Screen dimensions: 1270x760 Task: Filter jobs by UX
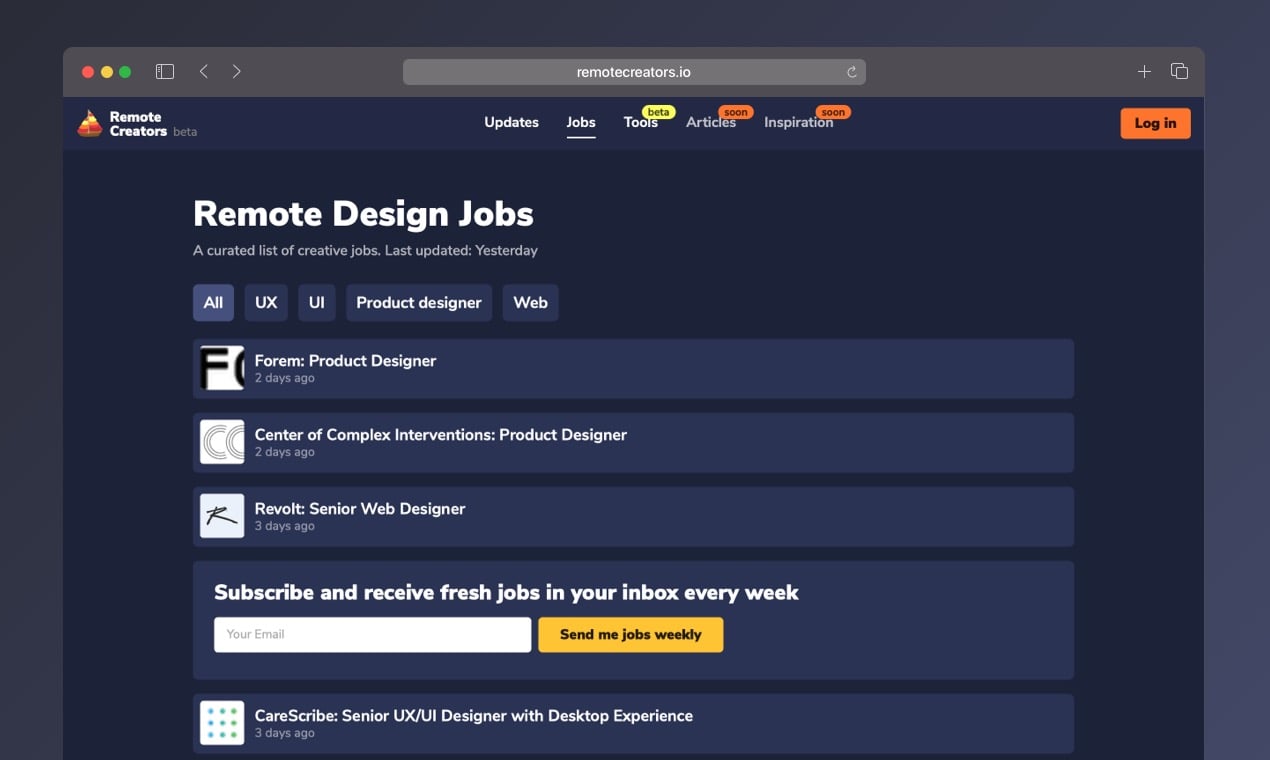[266, 303]
